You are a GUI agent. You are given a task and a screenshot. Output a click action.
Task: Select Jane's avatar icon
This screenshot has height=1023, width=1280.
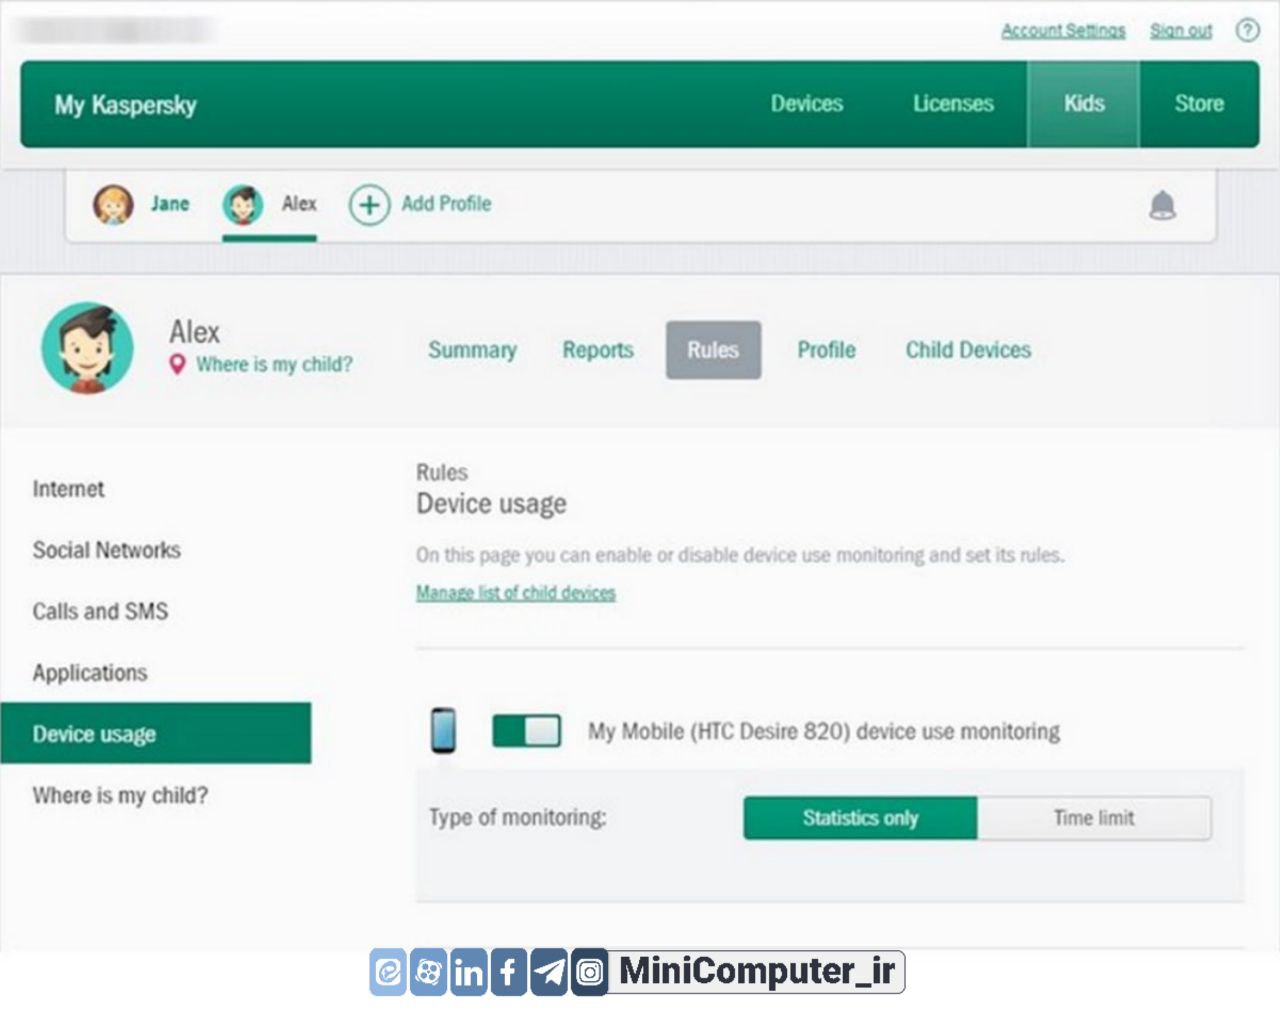click(113, 204)
